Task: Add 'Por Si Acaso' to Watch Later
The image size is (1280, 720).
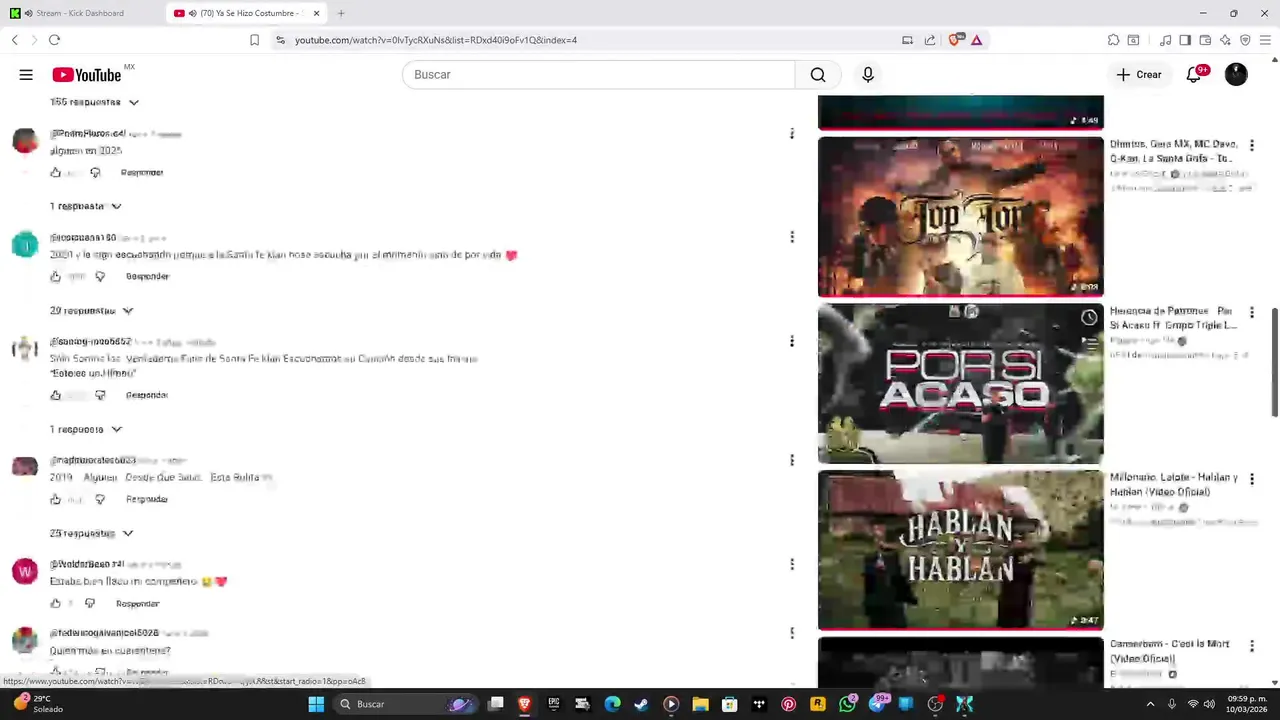Action: pos(1089,318)
